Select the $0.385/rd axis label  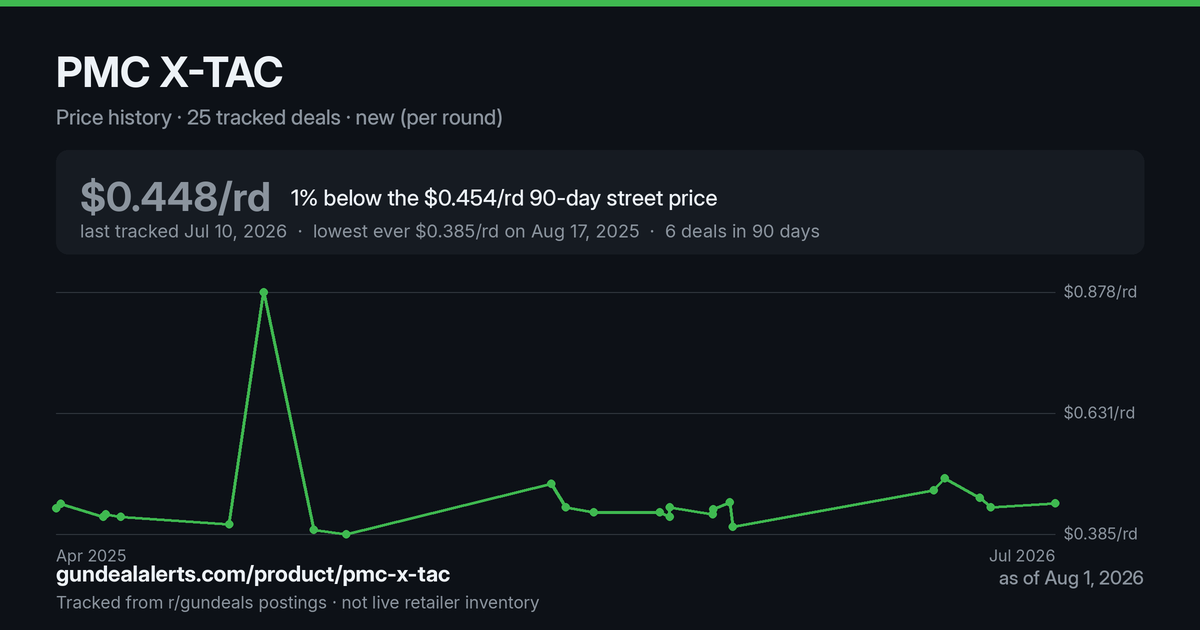pos(1101,534)
